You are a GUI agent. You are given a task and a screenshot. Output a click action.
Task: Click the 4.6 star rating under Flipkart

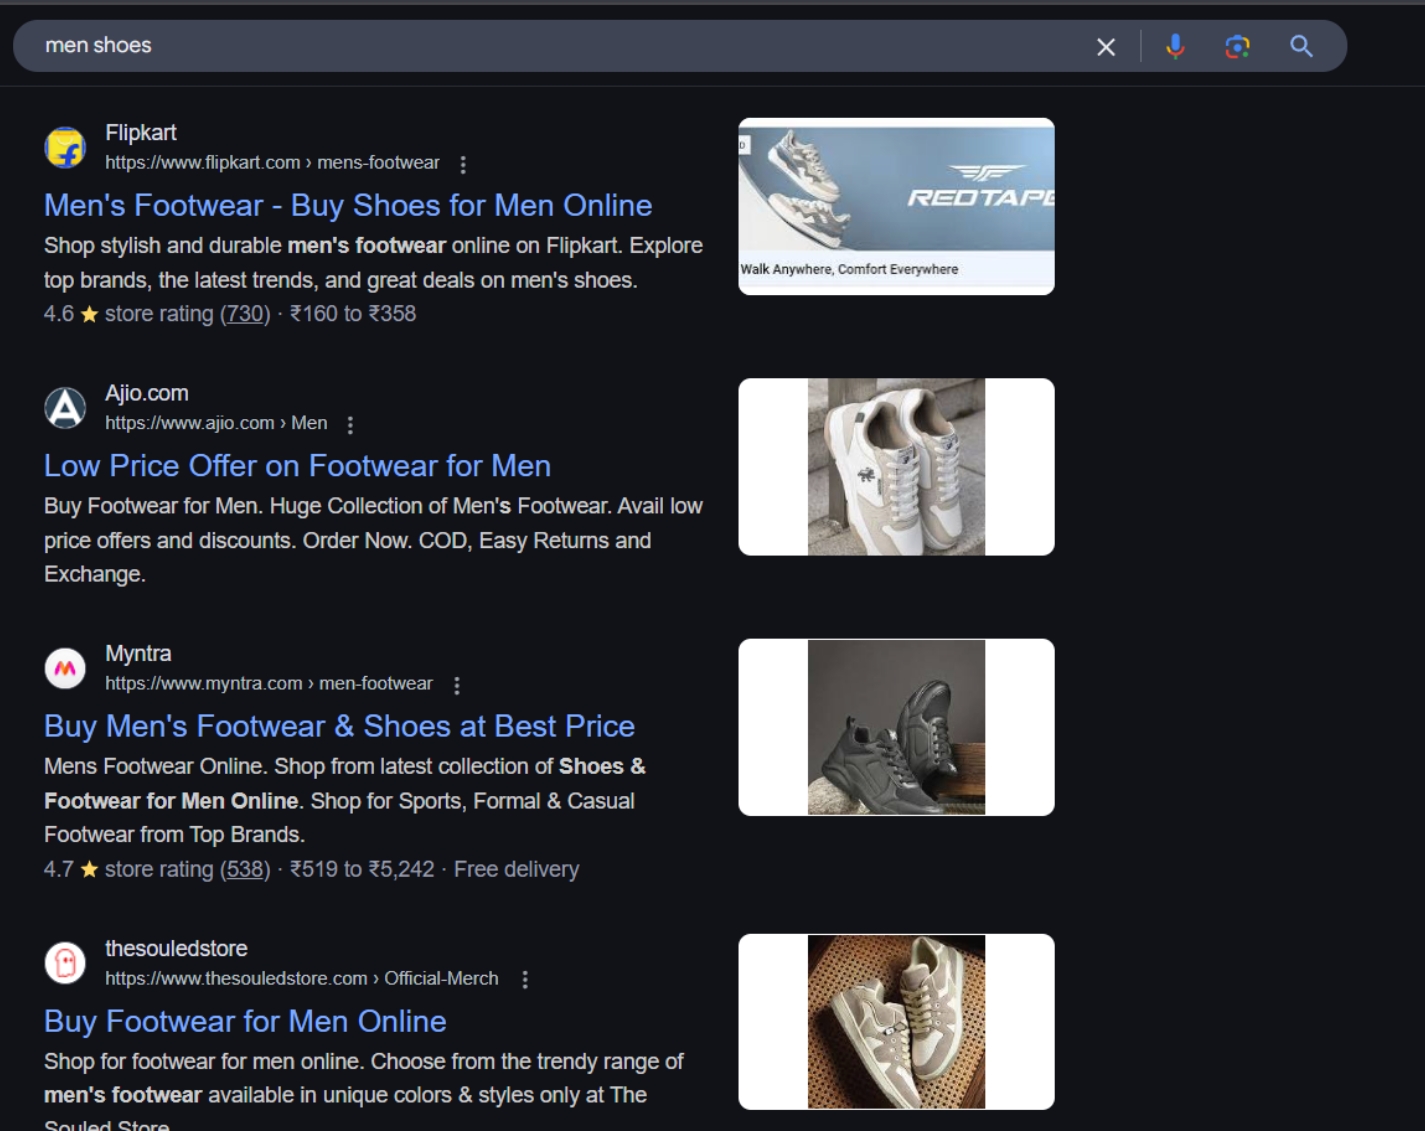click(x=71, y=314)
